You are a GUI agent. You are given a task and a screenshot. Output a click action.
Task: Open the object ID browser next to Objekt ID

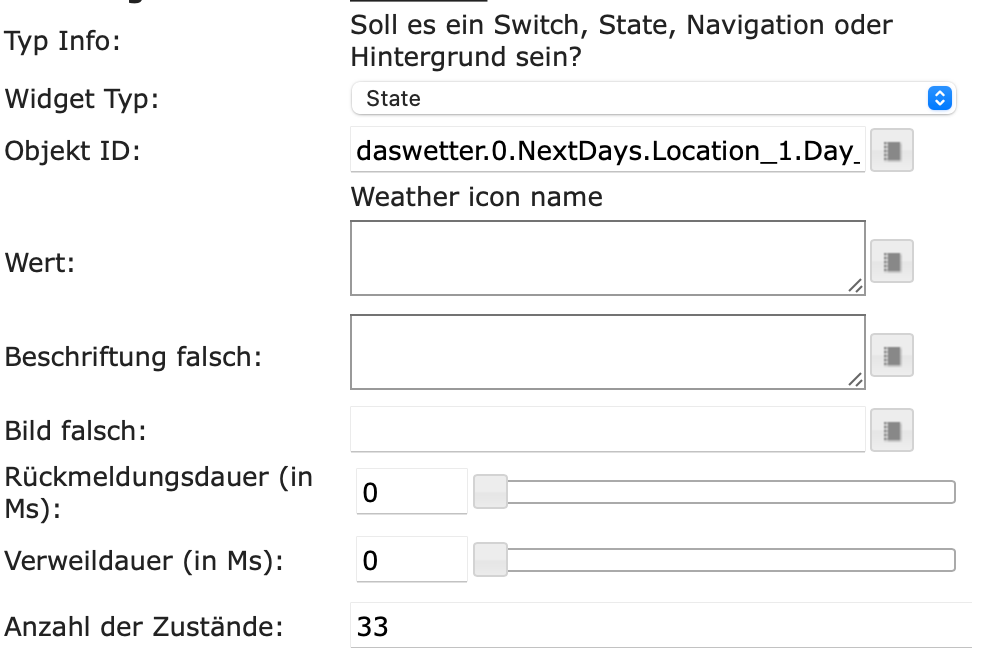892,152
